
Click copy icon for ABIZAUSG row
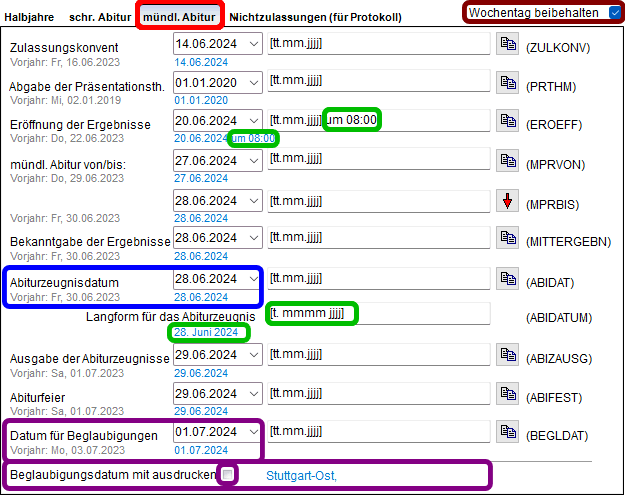(x=508, y=357)
